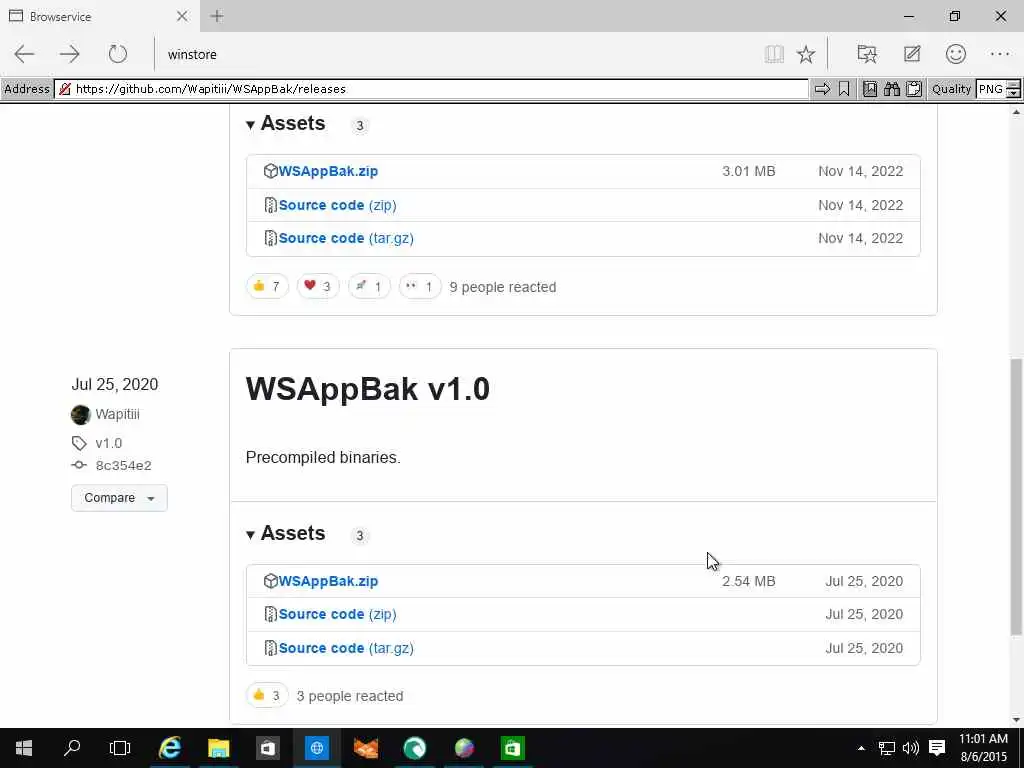The width and height of the screenshot is (1024, 768).
Task: Reload the page with the refresh icon
Action: point(118,54)
